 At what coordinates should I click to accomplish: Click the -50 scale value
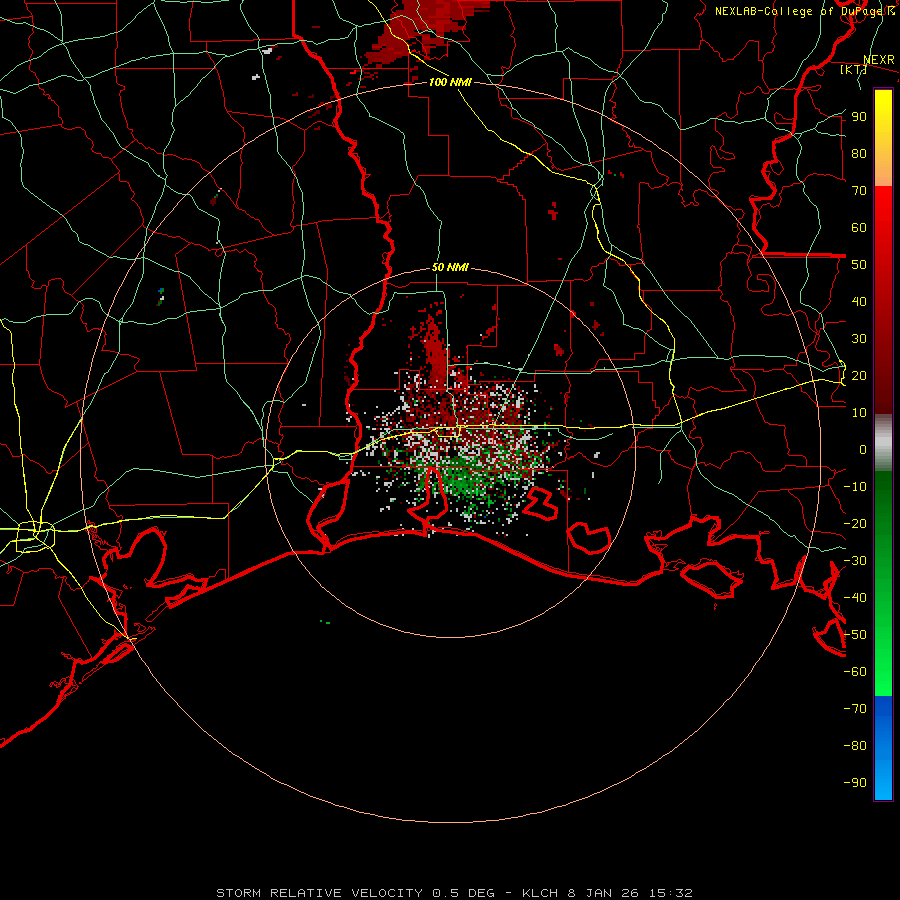click(855, 635)
